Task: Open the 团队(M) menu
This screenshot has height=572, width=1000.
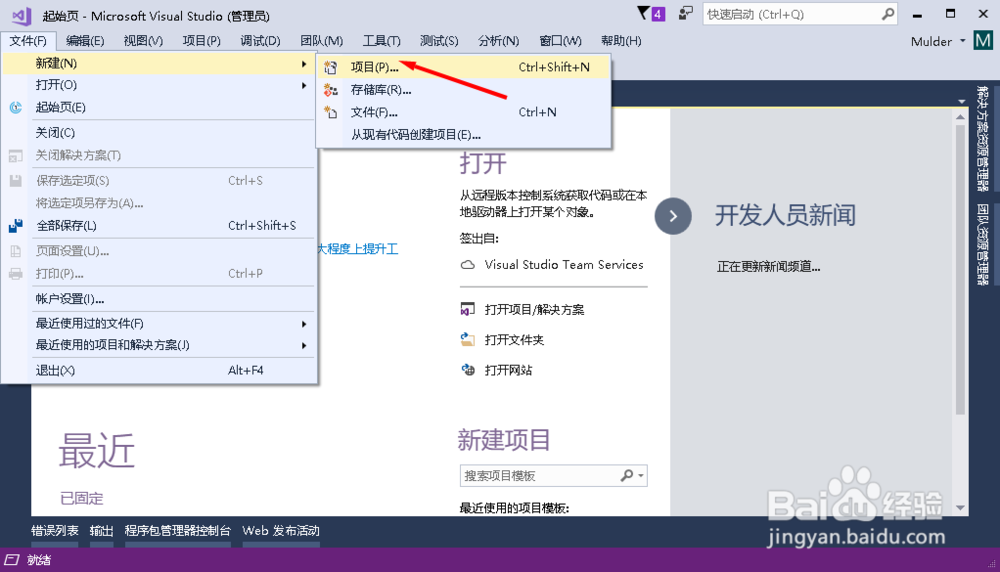Action: click(x=321, y=41)
